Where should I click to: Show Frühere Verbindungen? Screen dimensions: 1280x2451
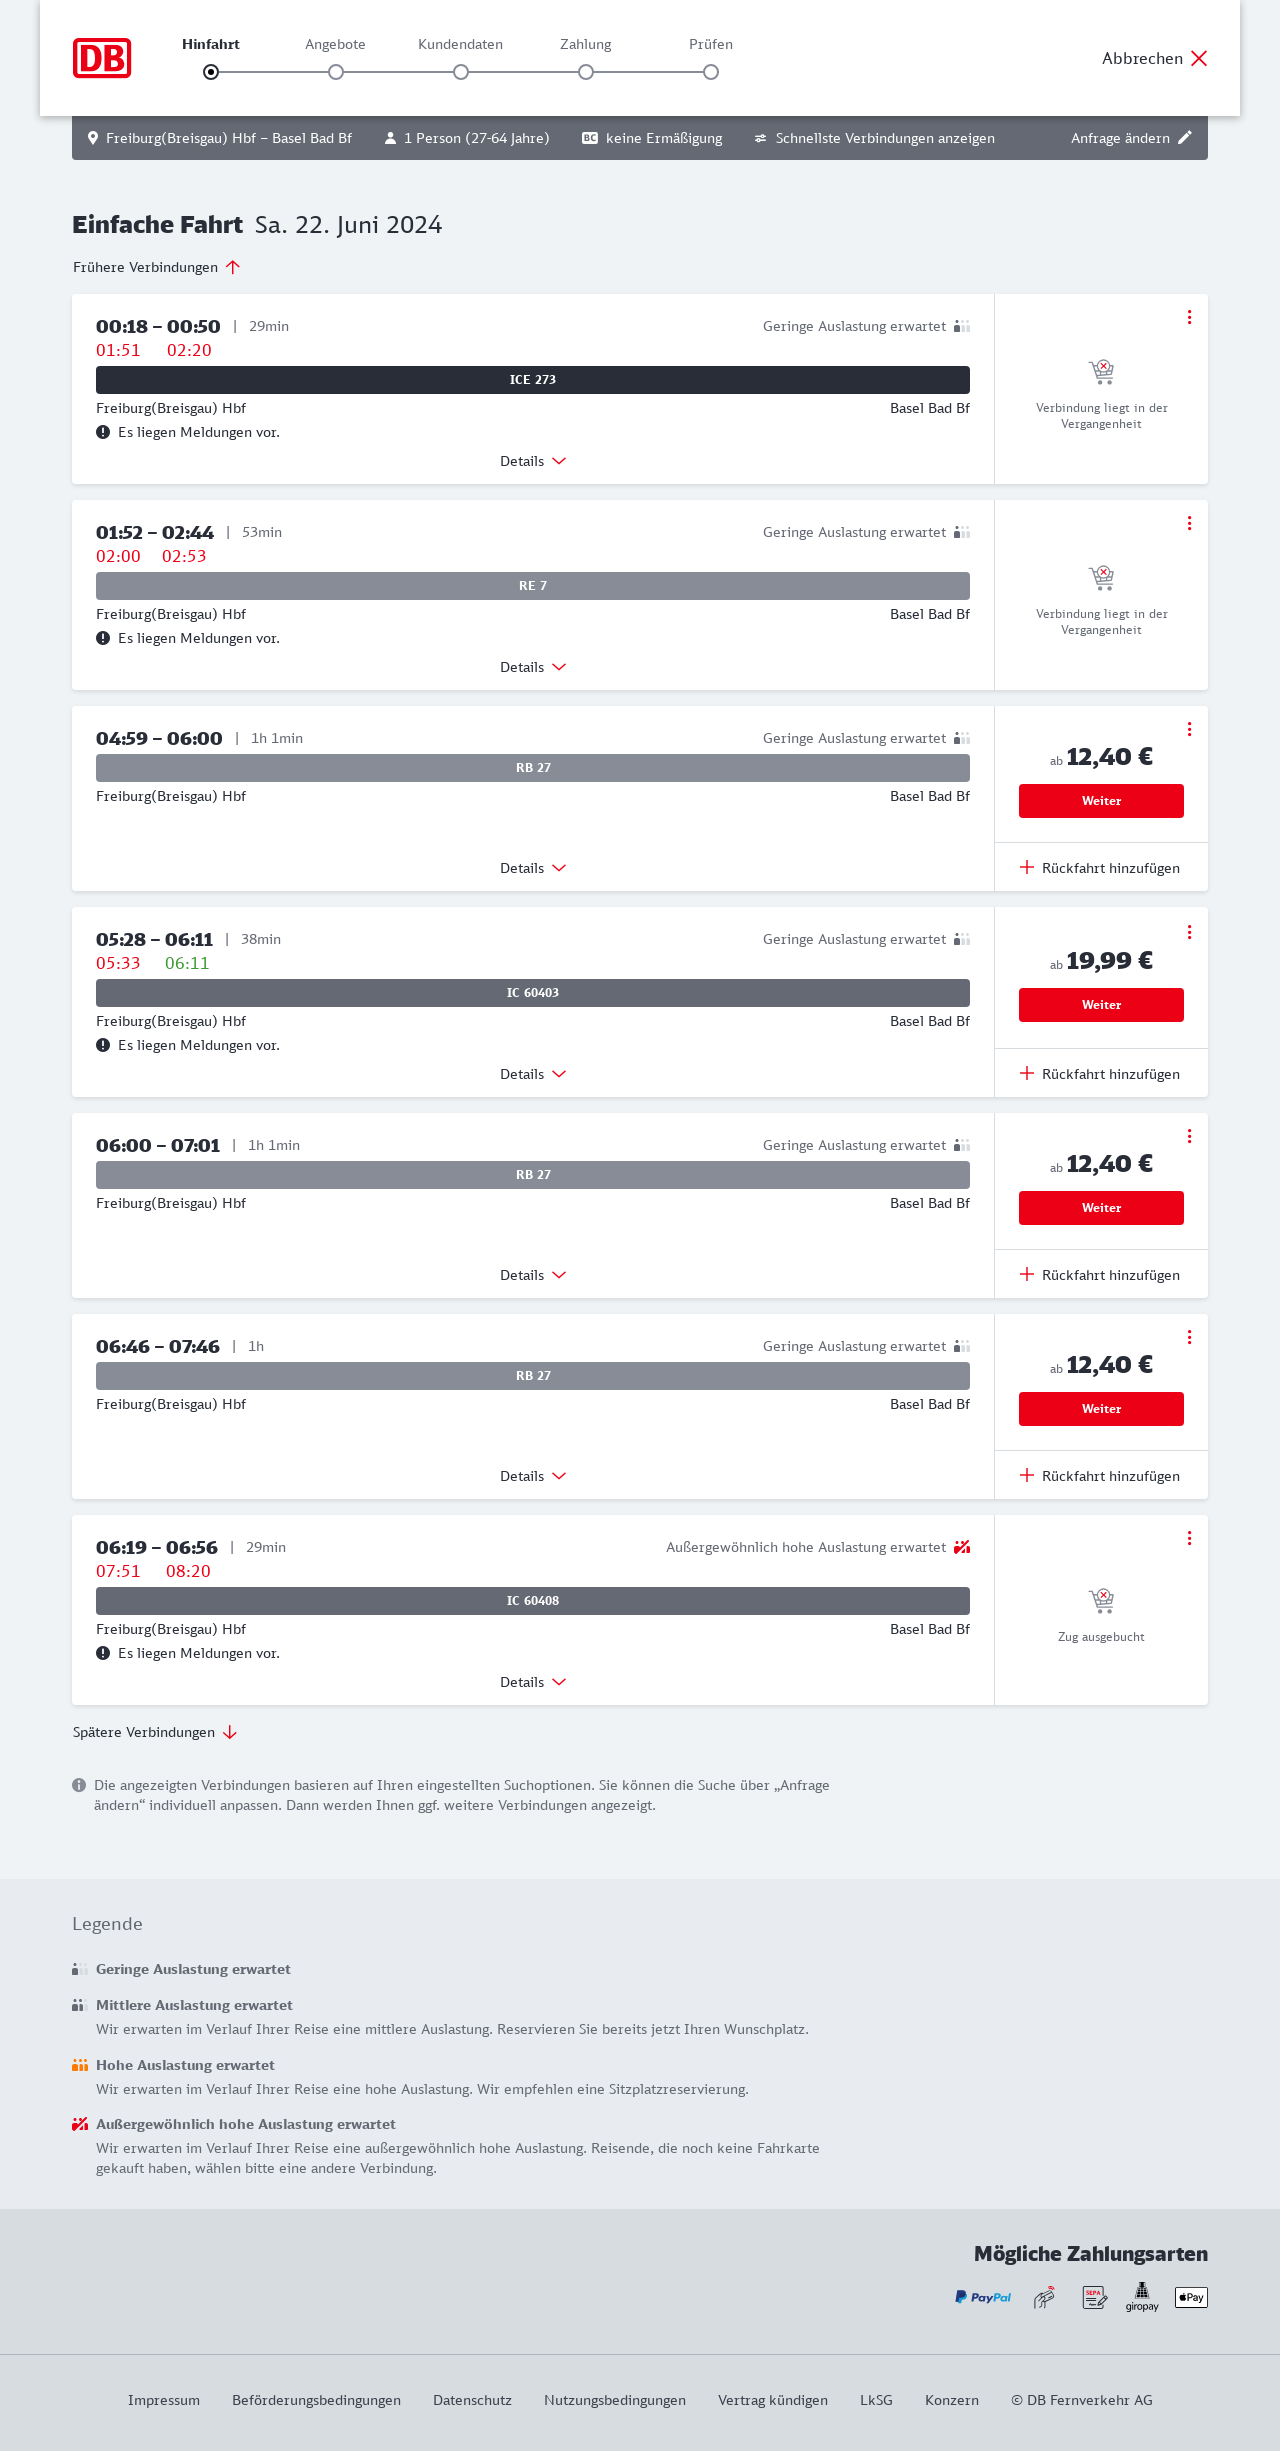[157, 267]
